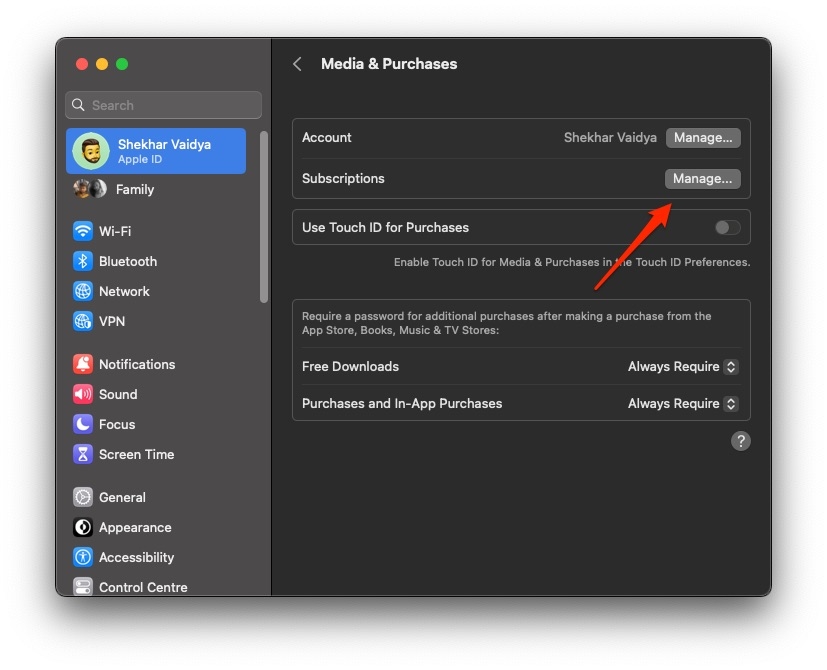Click the green zoom window button
This screenshot has width=827, height=670.
122,64
